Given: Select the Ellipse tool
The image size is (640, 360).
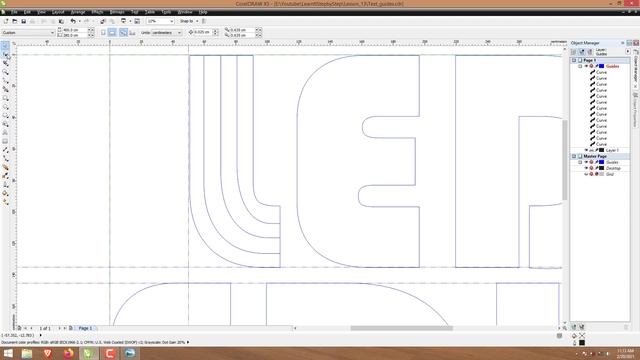Looking at the screenshot, I should [x=5, y=107].
